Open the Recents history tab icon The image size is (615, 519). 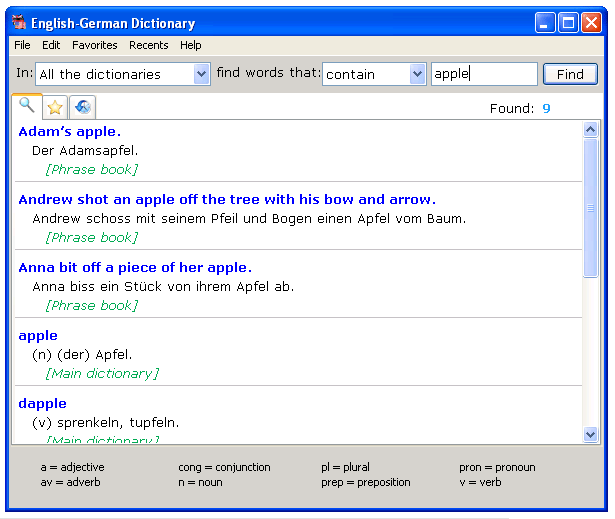(x=83, y=108)
